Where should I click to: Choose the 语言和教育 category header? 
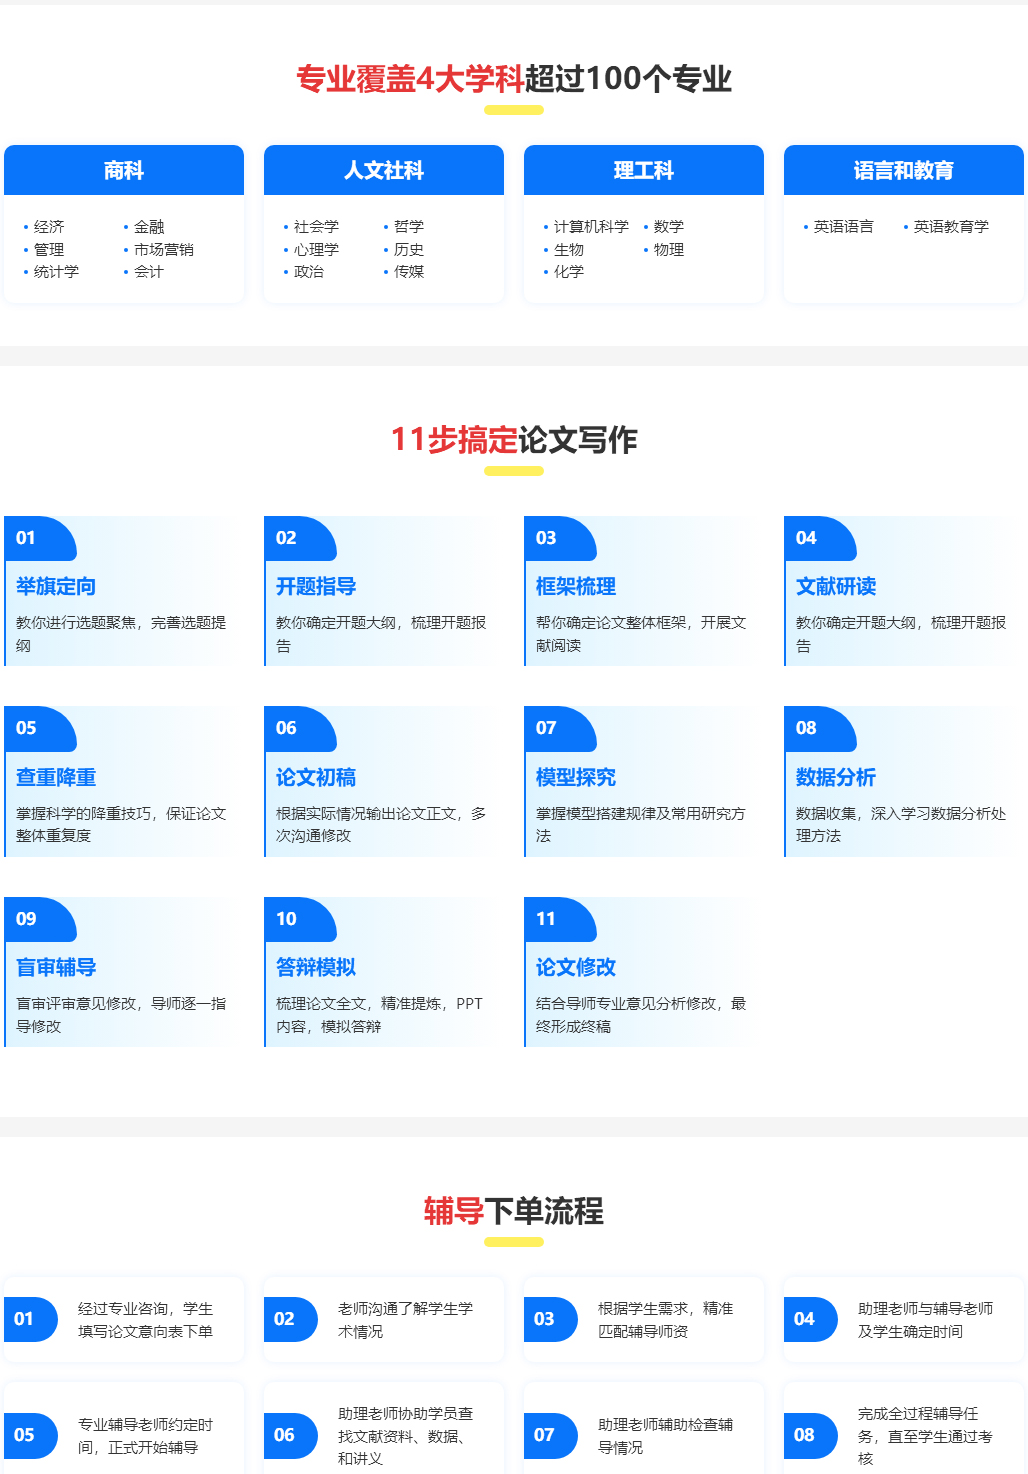tap(904, 170)
